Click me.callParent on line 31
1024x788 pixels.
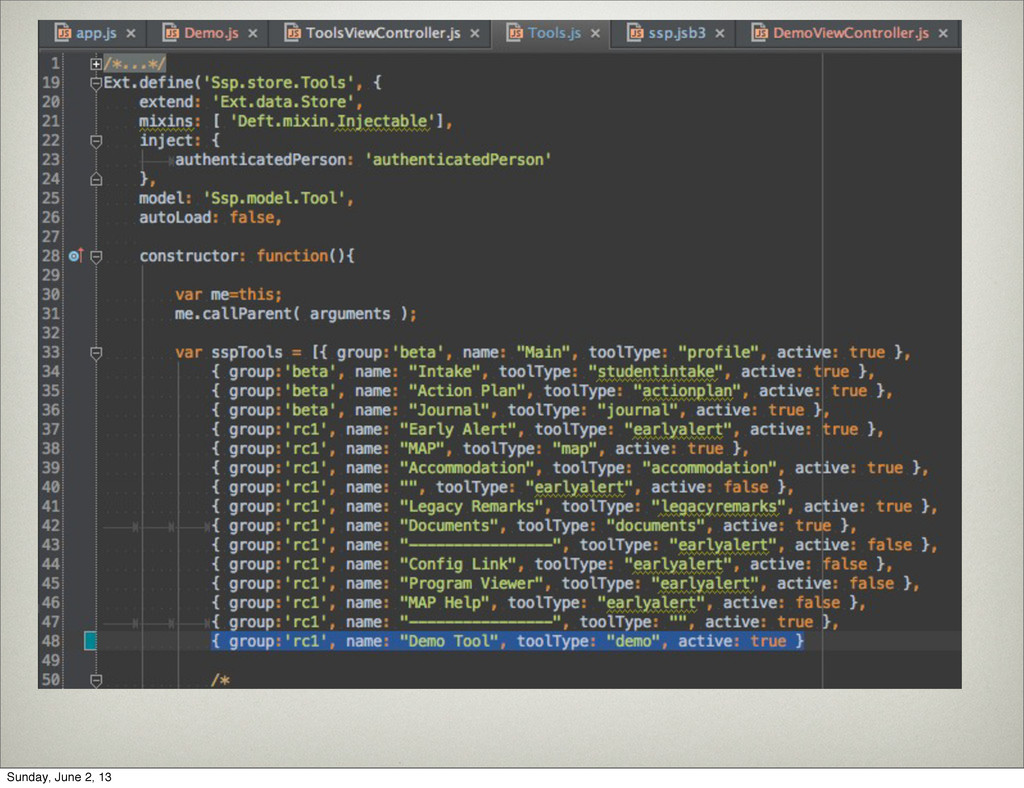point(233,314)
